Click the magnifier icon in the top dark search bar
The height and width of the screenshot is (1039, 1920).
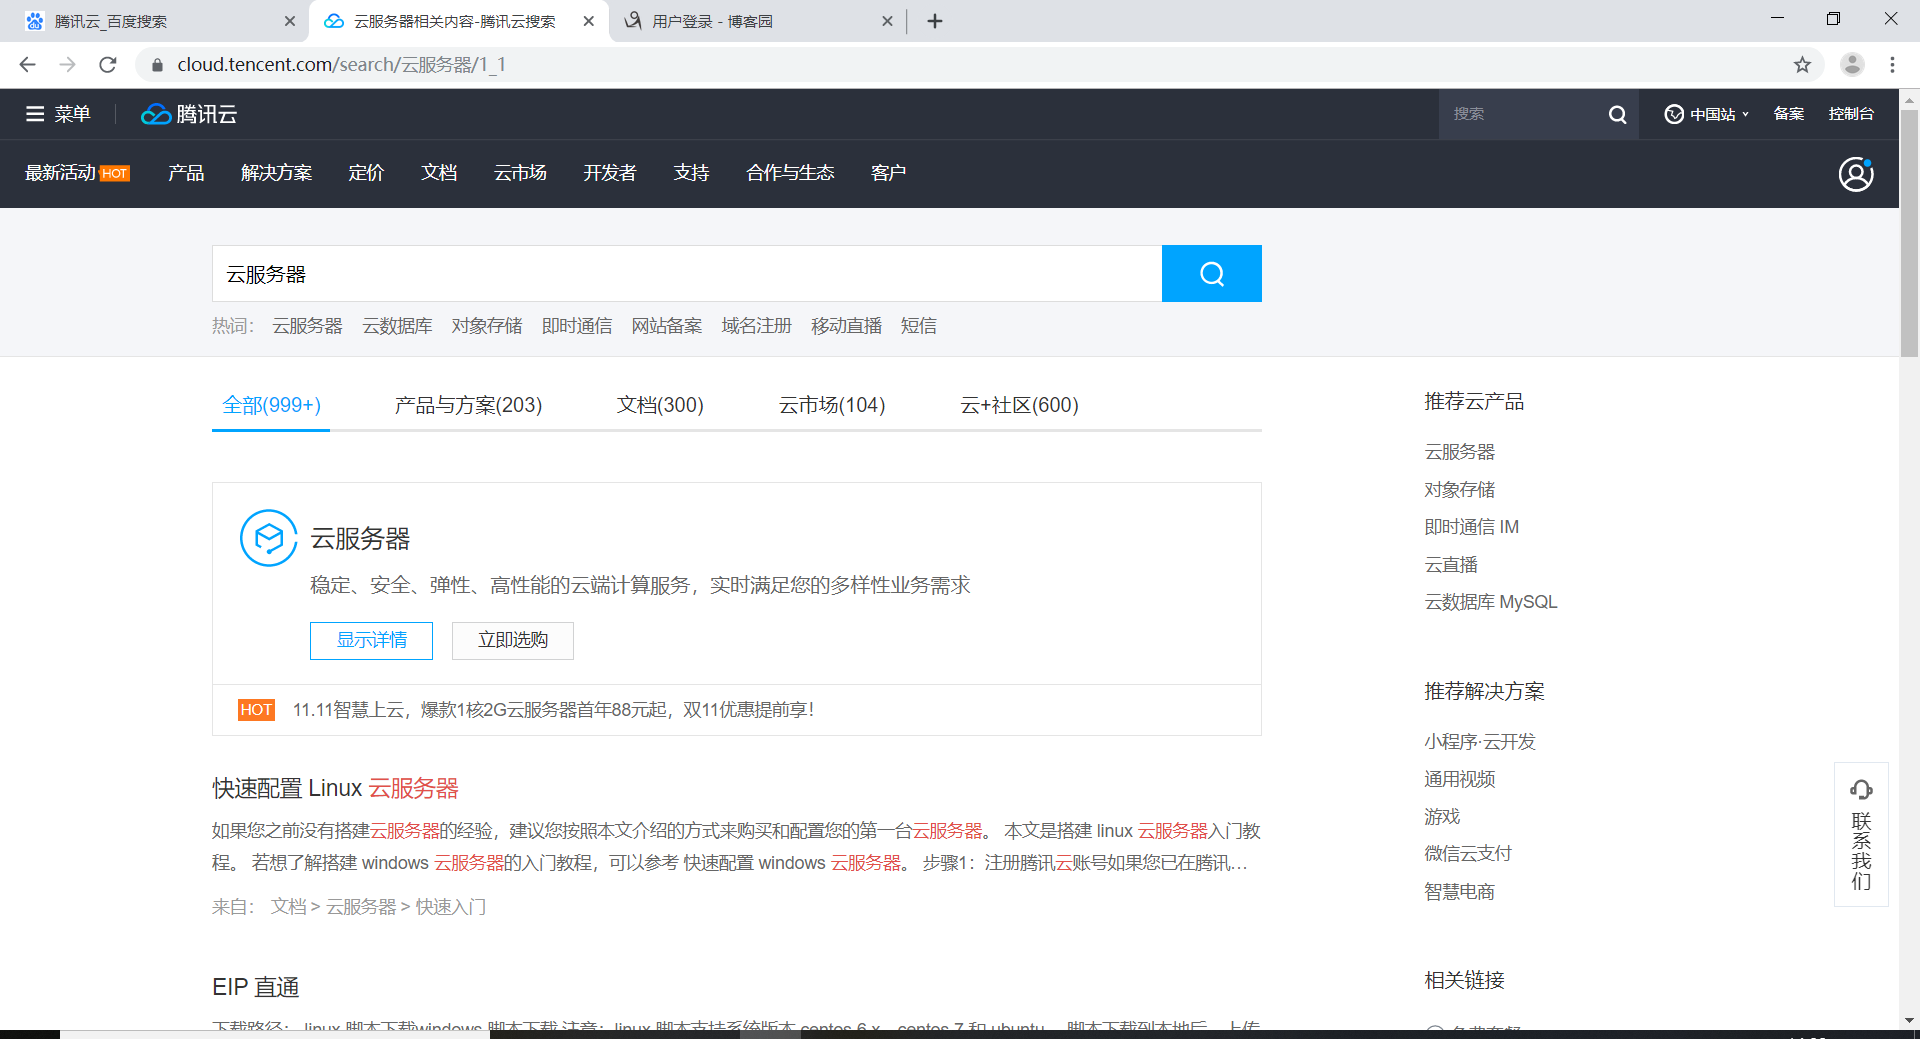pyautogui.click(x=1617, y=114)
